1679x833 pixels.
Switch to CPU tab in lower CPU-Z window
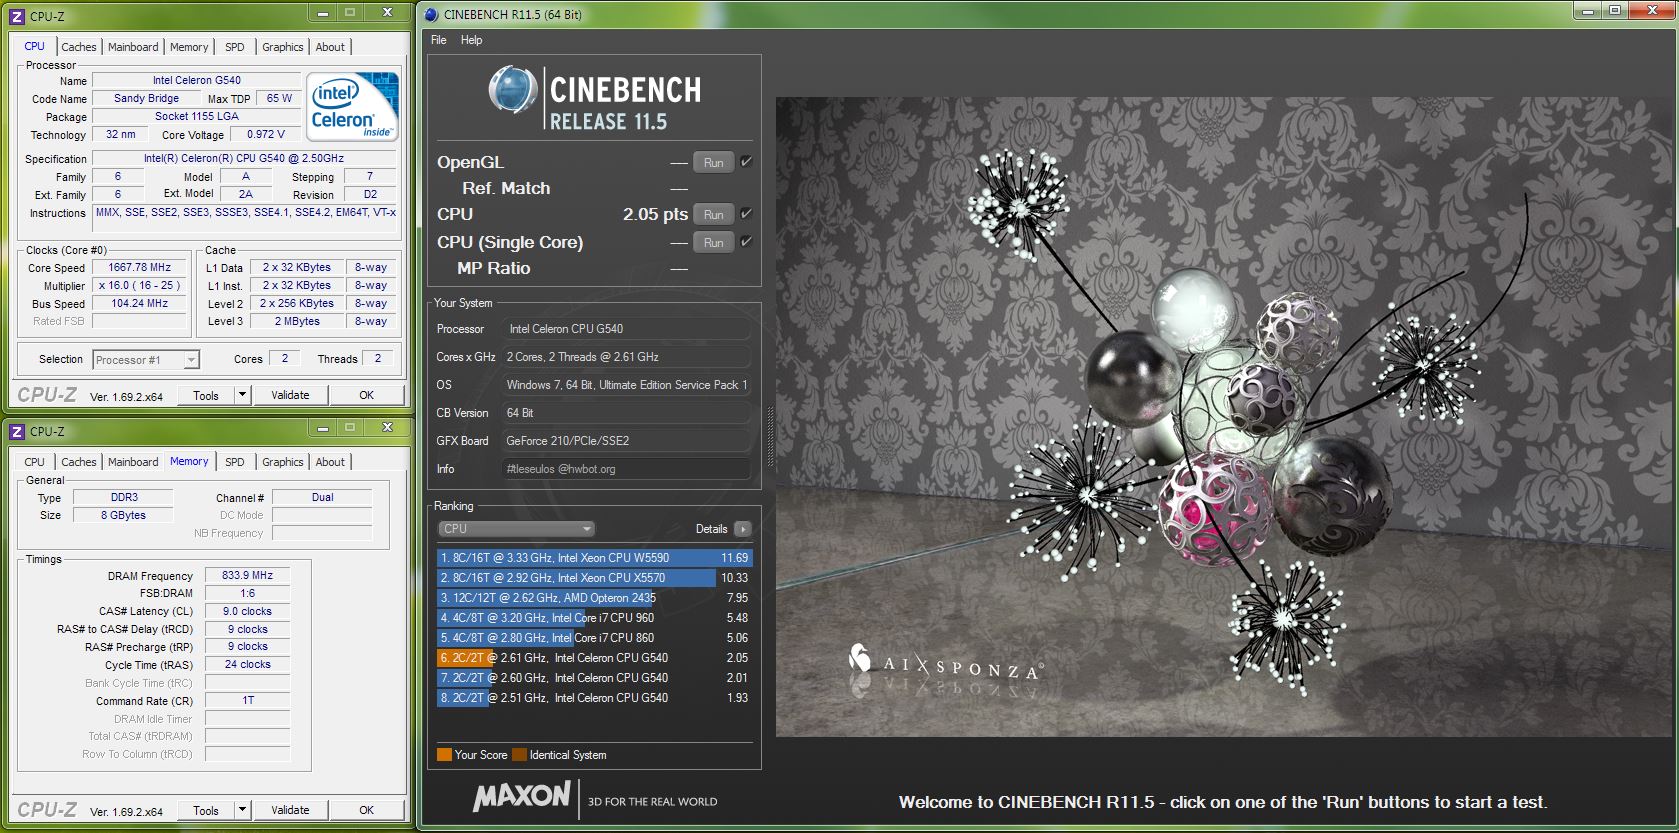tap(35, 462)
